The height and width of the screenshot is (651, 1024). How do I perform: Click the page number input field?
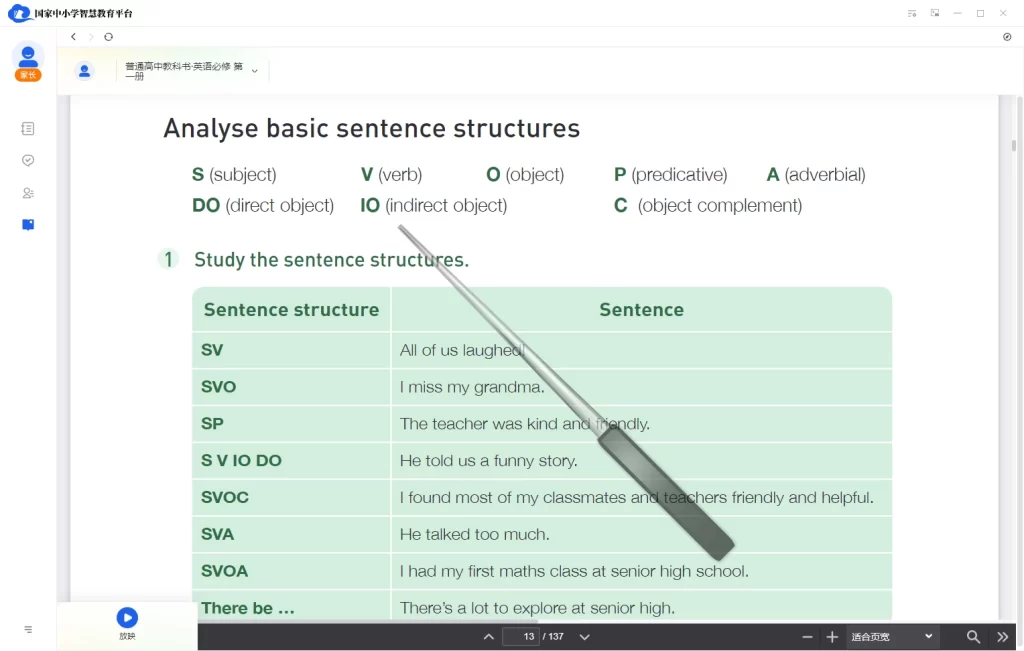(x=521, y=637)
